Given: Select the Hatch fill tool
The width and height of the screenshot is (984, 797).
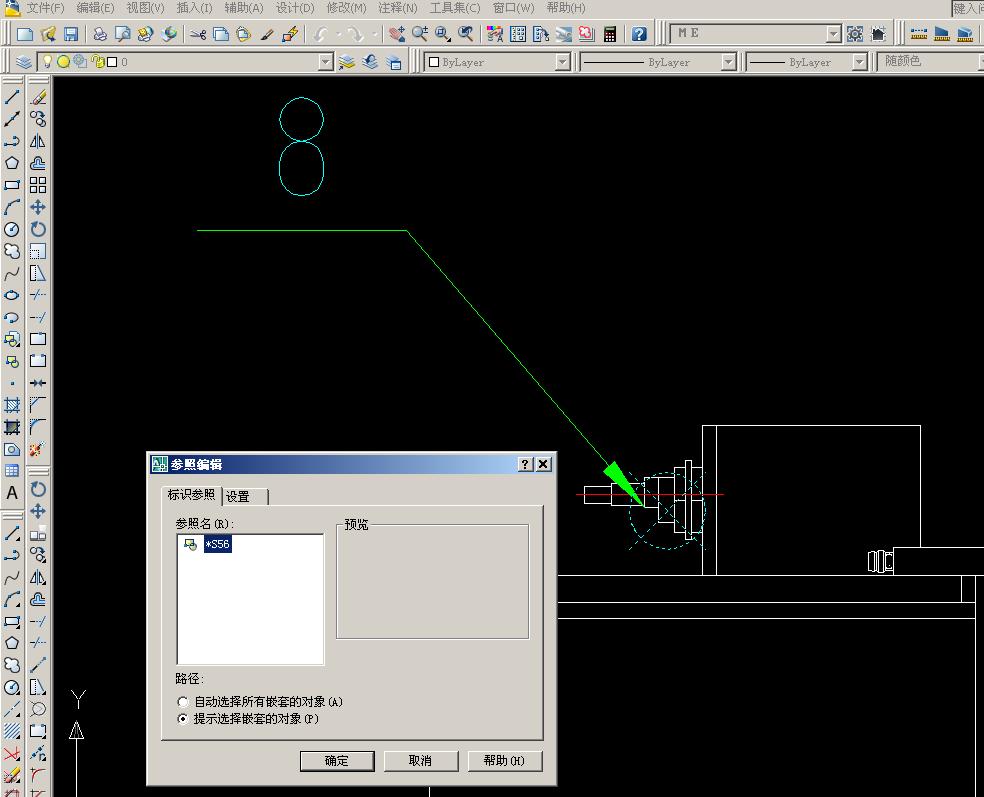Looking at the screenshot, I should (12, 405).
